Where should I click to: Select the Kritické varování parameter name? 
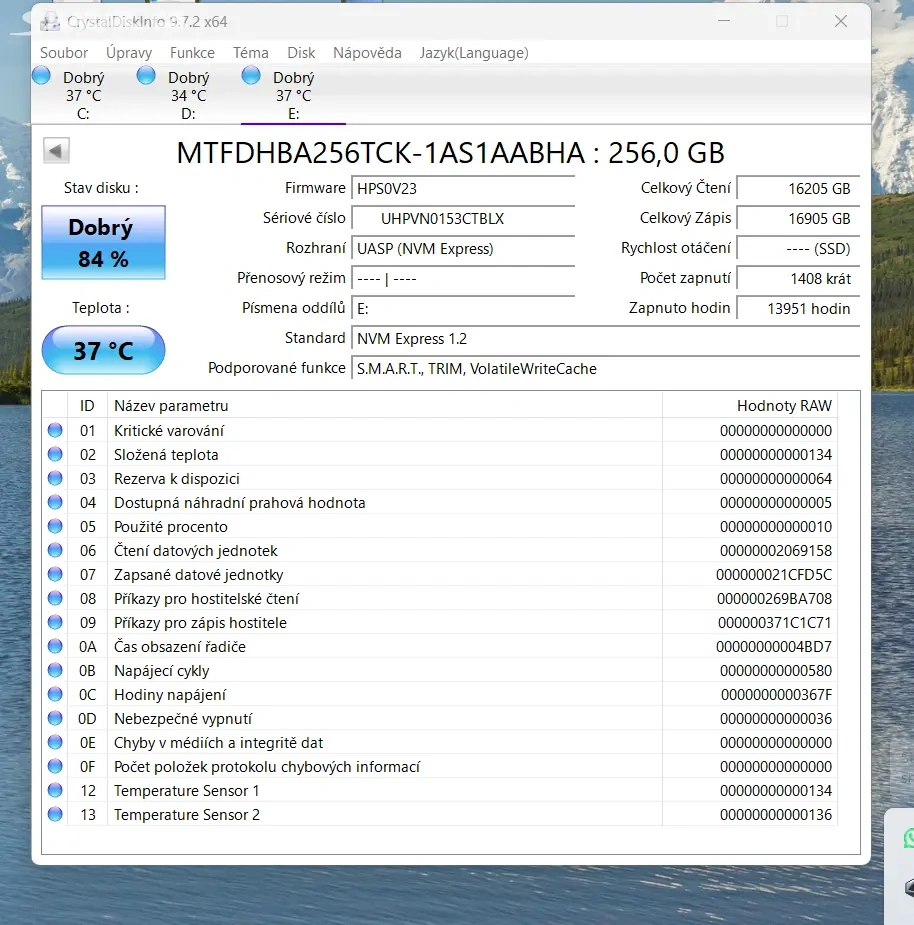169,431
